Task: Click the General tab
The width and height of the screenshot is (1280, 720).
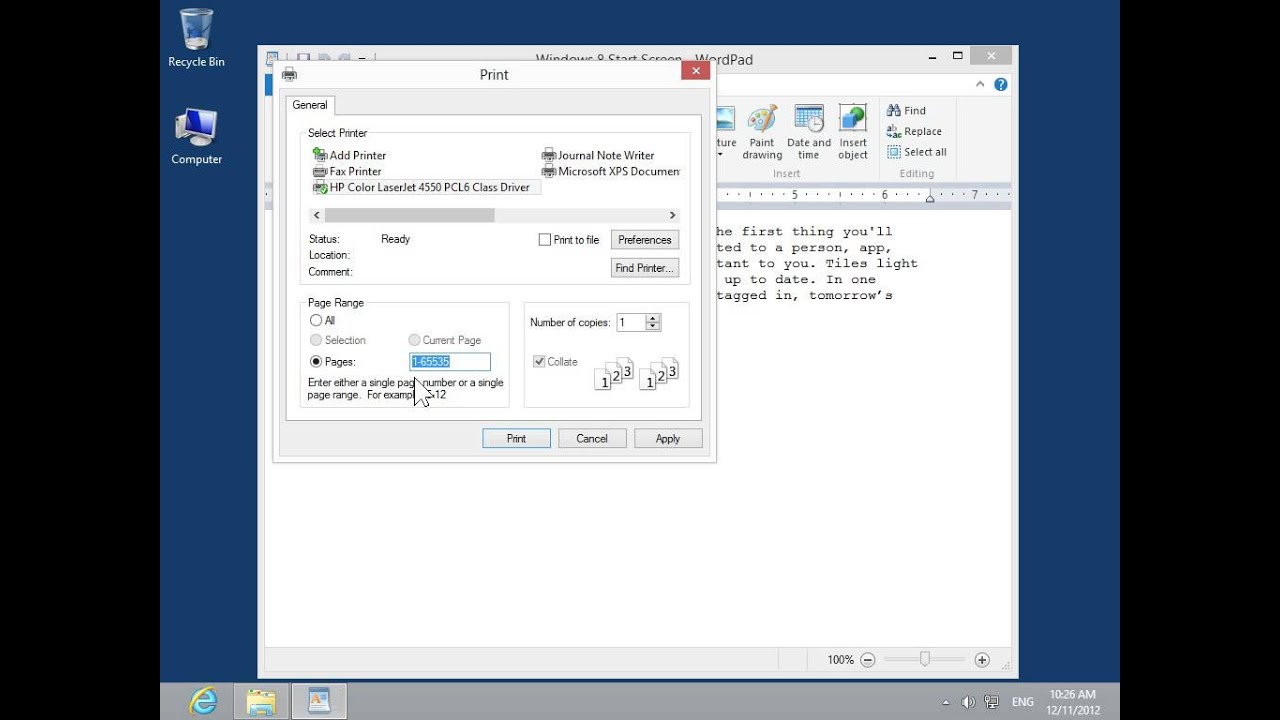Action: pos(310,105)
